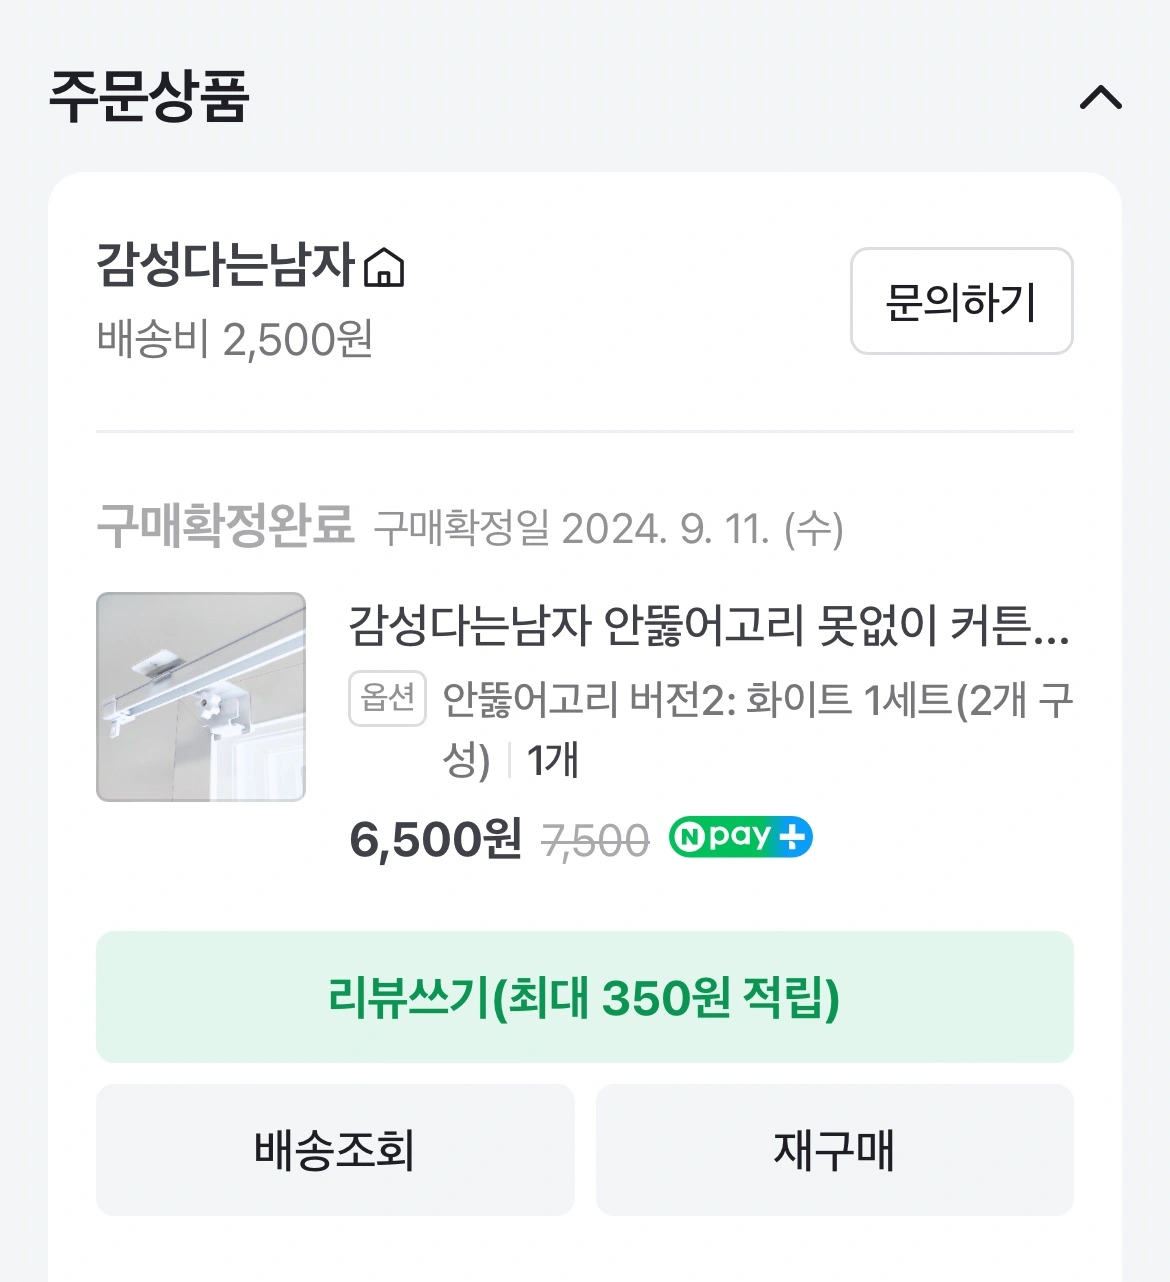
Task: Visit the 감성다는남자 store name
Action: click(225, 266)
